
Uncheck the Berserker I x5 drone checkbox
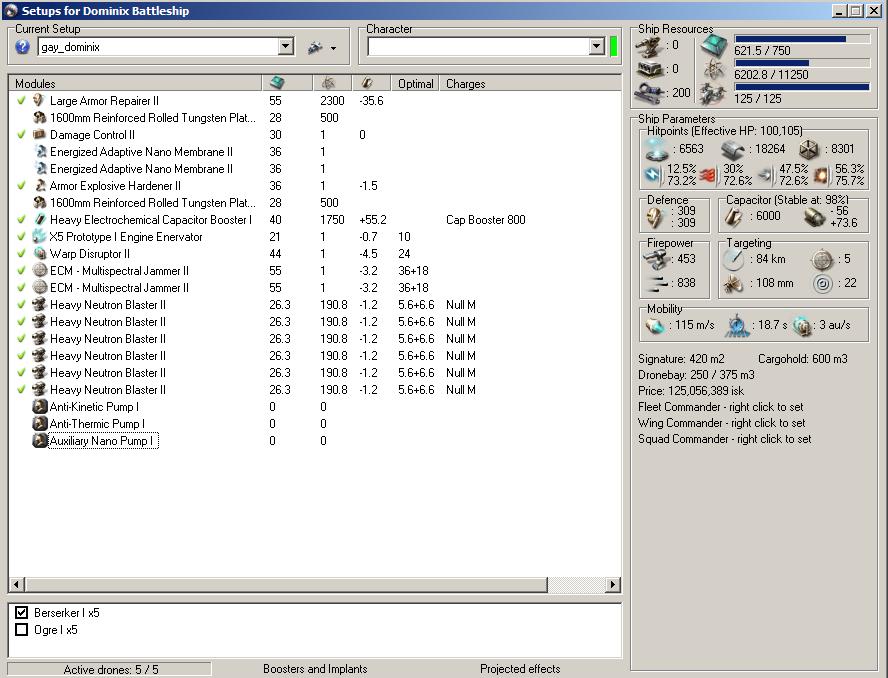22,613
